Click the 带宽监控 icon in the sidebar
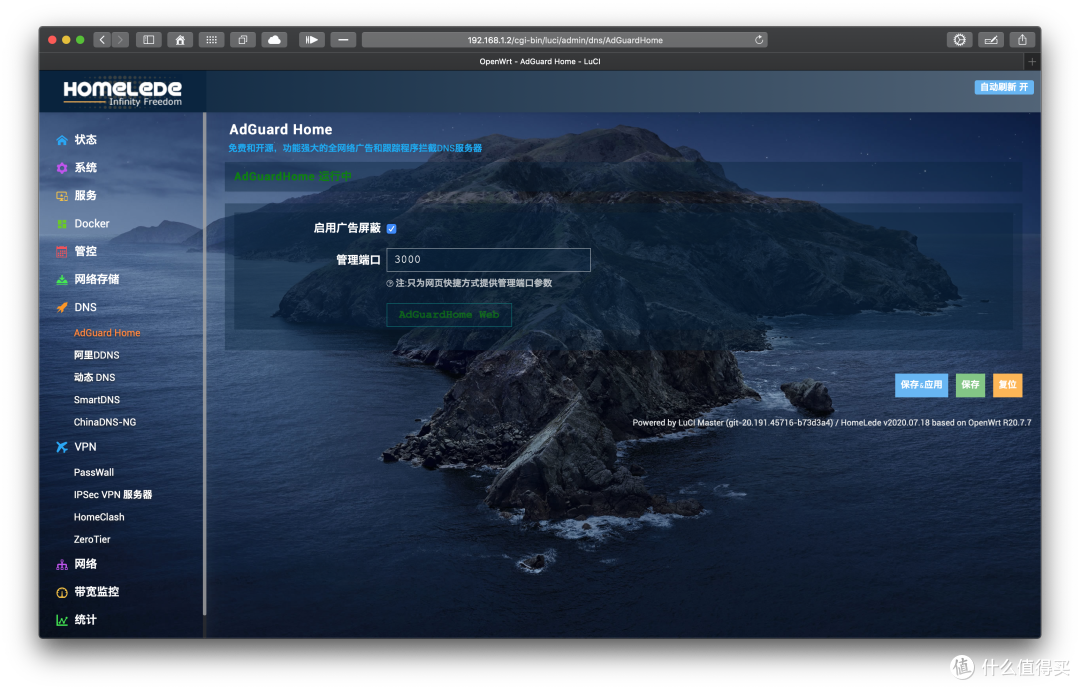Screen dimensions: 1080x690 62,592
